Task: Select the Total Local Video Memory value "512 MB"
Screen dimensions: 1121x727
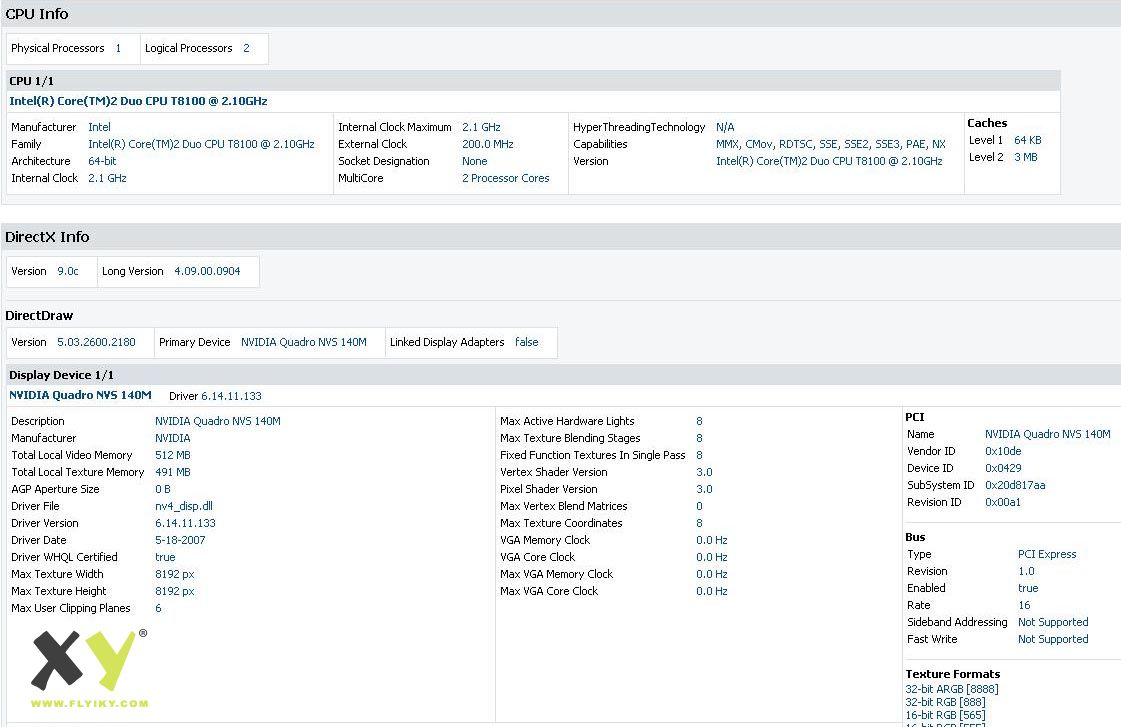Action: pos(173,455)
